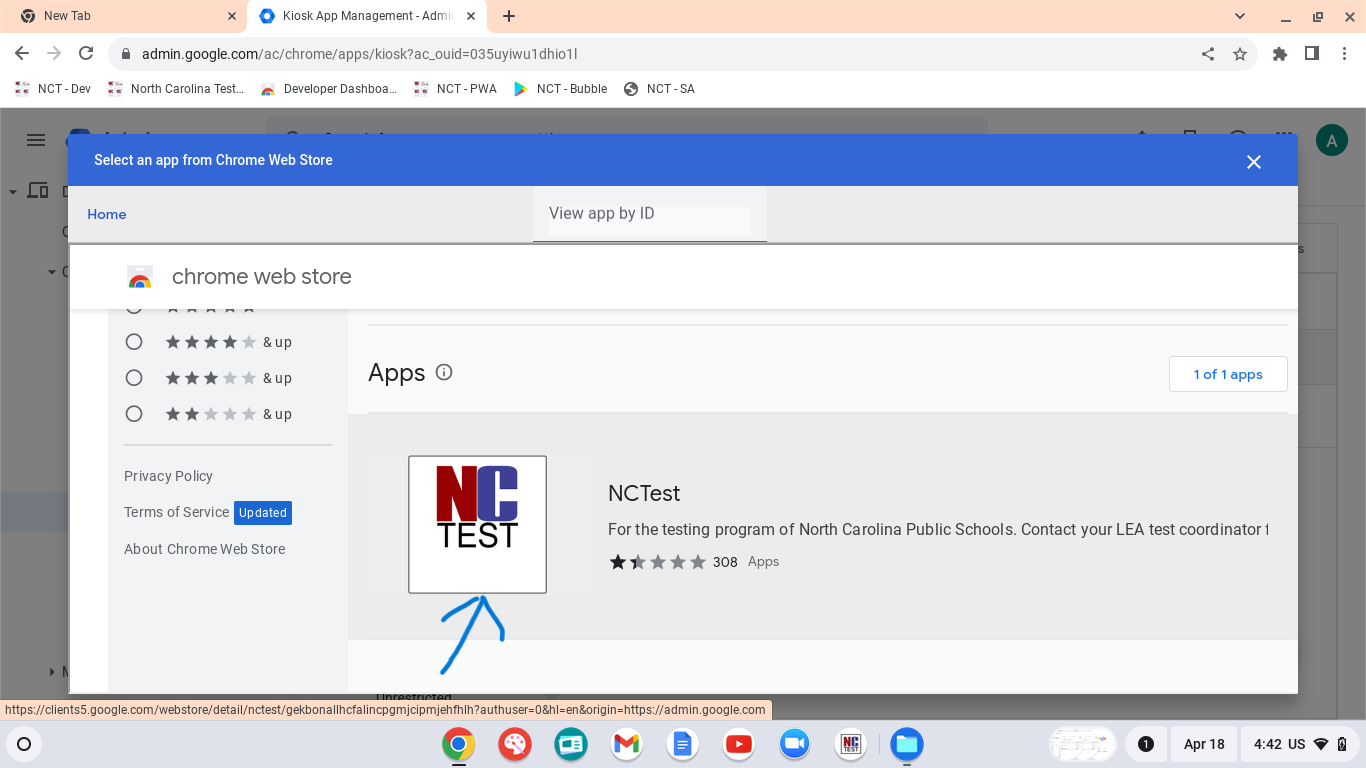The width and height of the screenshot is (1366, 768).
Task: Open Zoom from the shelf
Action: click(x=795, y=744)
